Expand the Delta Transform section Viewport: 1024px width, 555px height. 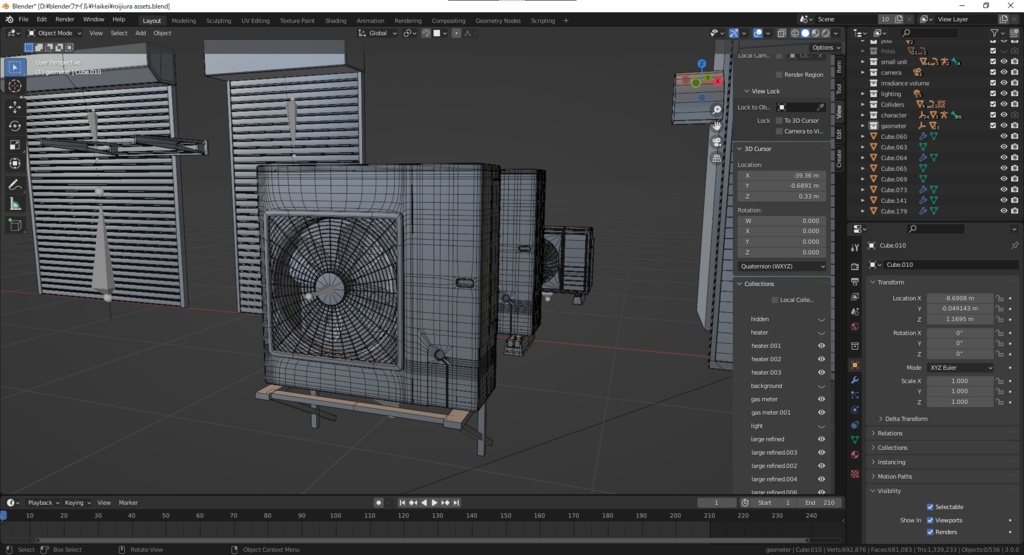pyautogui.click(x=906, y=419)
